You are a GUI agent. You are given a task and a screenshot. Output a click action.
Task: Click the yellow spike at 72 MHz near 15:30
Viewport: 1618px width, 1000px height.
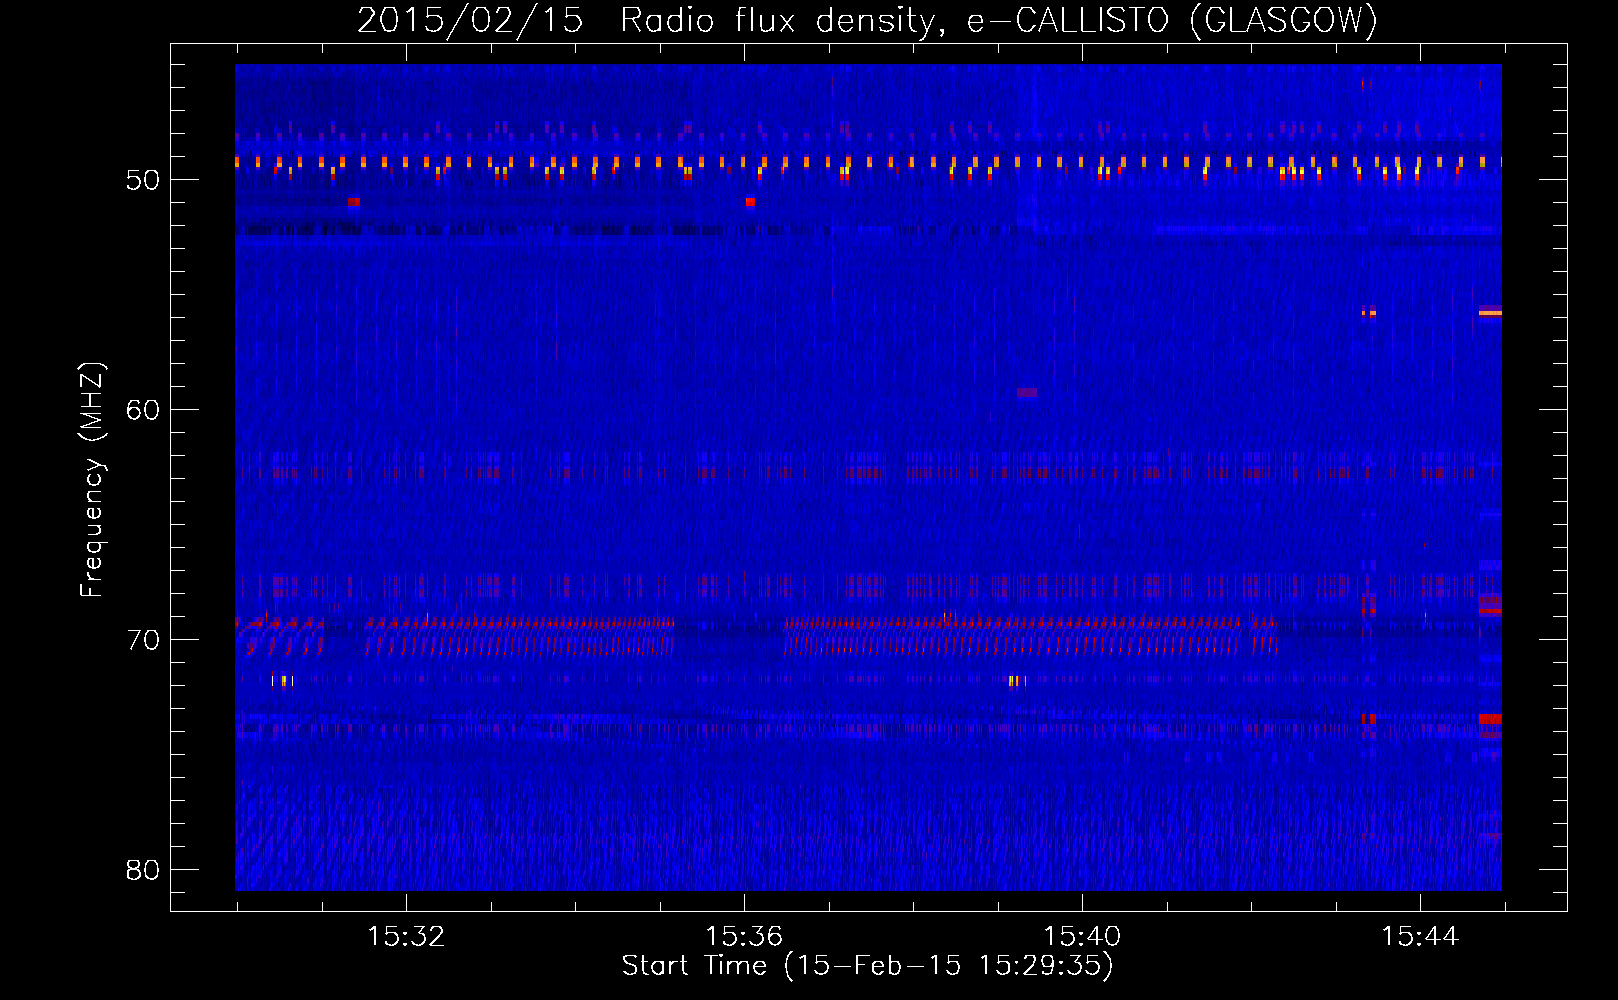coord(283,681)
